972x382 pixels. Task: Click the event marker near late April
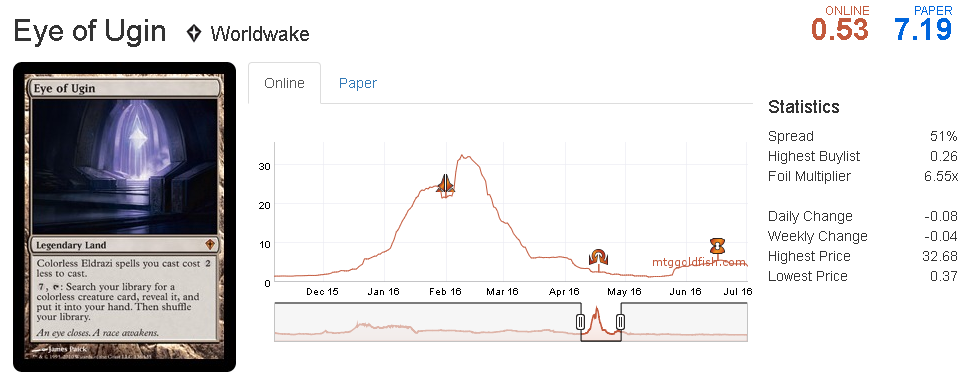598,257
